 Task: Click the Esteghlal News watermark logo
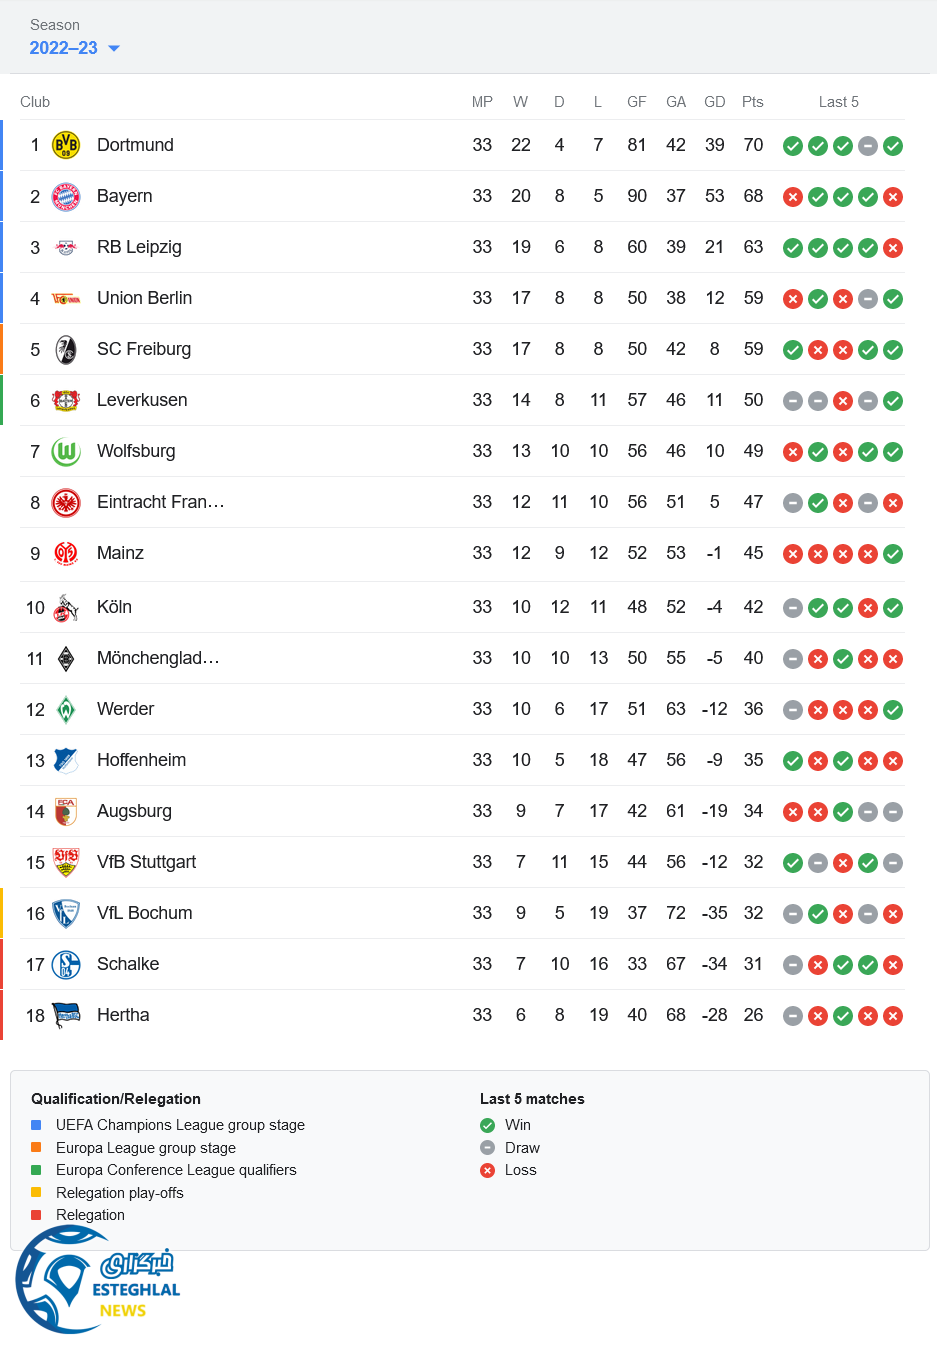(97, 1282)
